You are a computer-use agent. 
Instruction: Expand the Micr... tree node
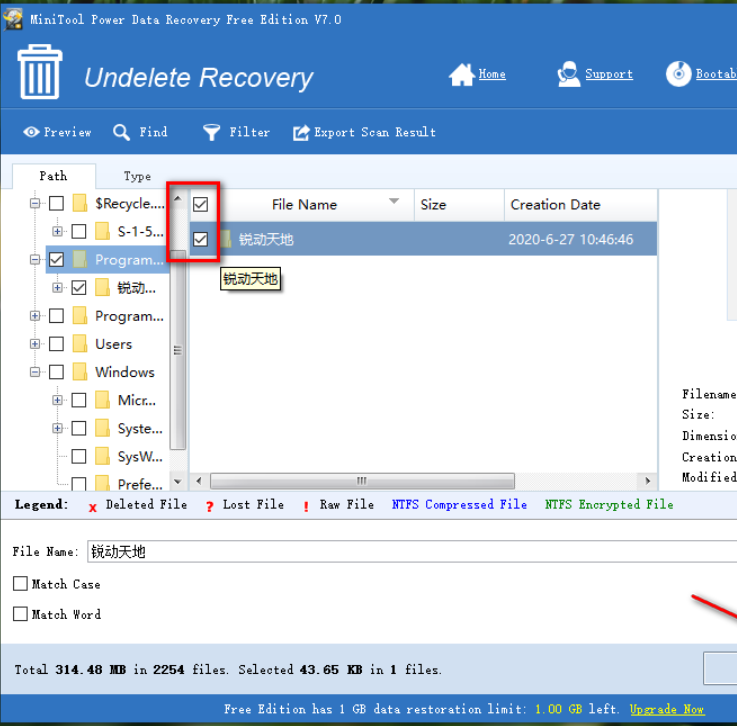click(x=57, y=400)
